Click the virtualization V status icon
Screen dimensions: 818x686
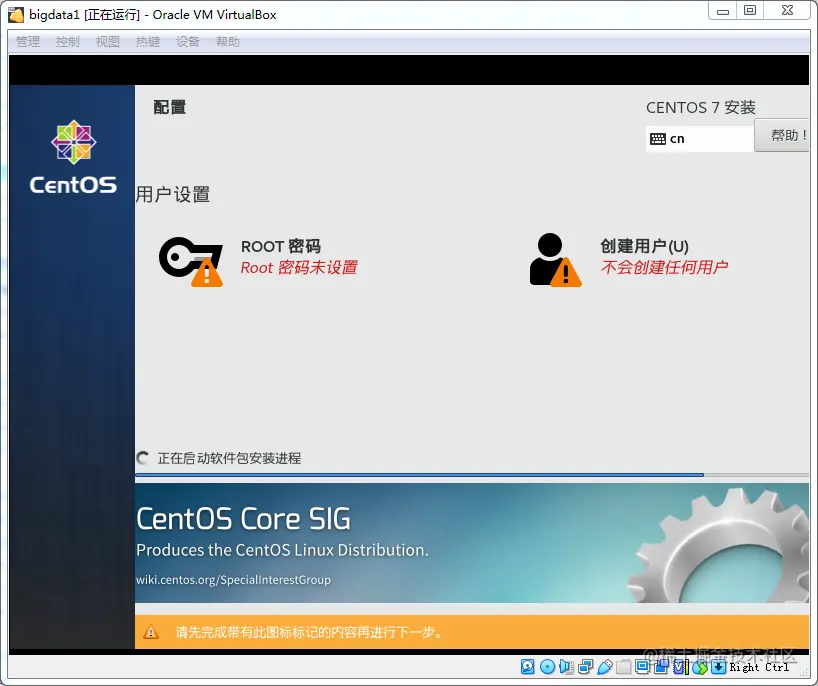[681, 667]
